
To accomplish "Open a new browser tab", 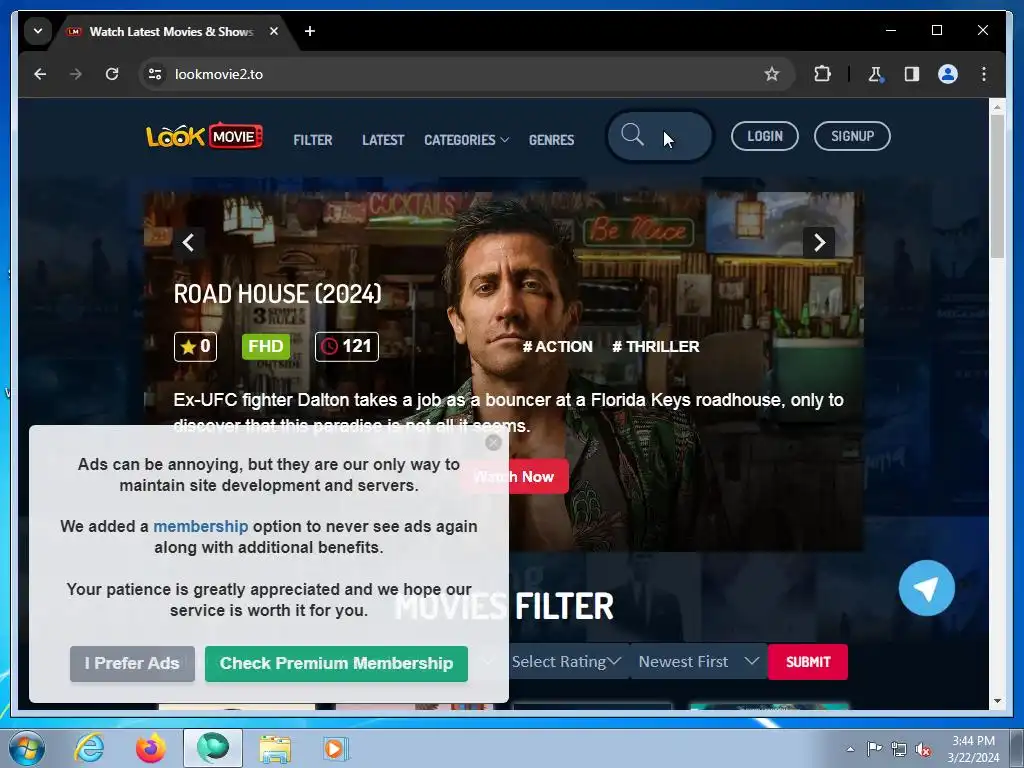I will pyautogui.click(x=310, y=31).
